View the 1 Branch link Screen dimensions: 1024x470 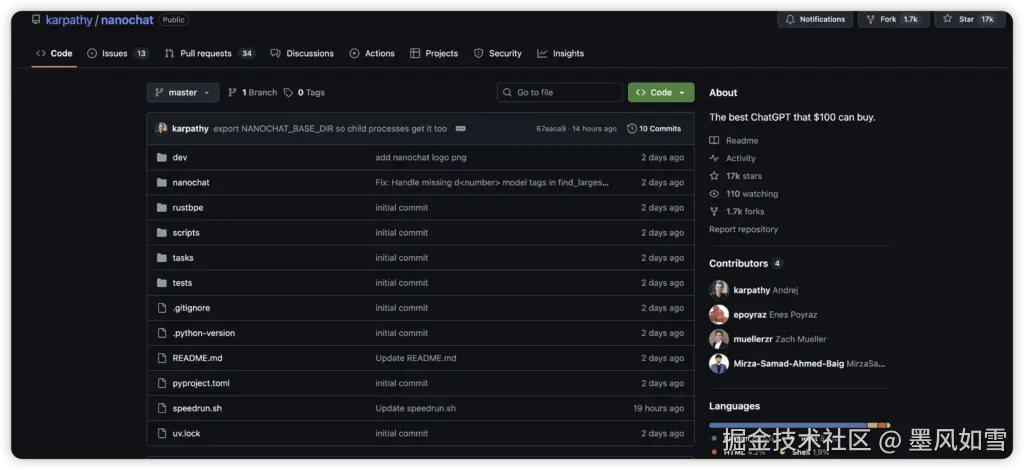tap(252, 93)
